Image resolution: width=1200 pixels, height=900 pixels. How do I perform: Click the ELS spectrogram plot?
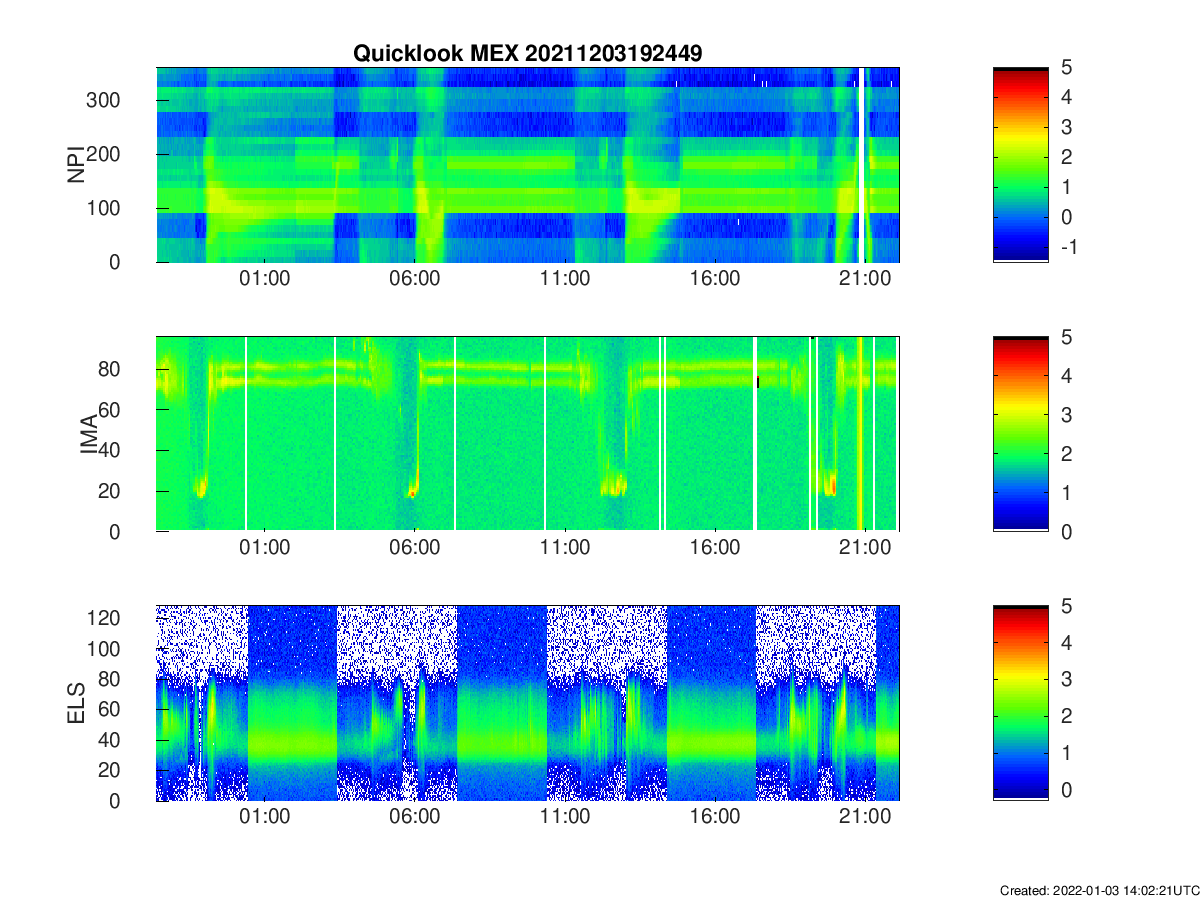[528, 703]
